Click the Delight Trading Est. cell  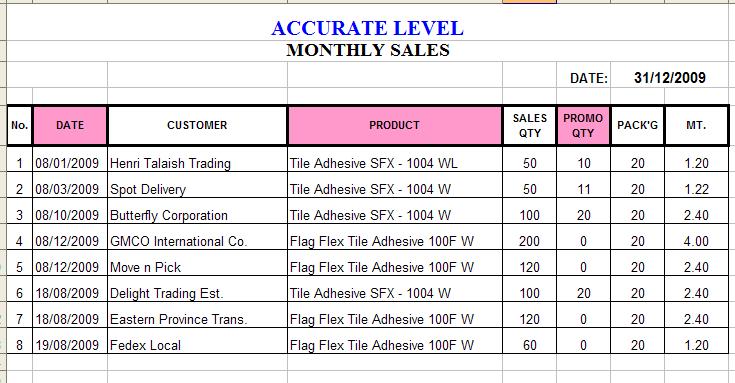click(x=197, y=293)
